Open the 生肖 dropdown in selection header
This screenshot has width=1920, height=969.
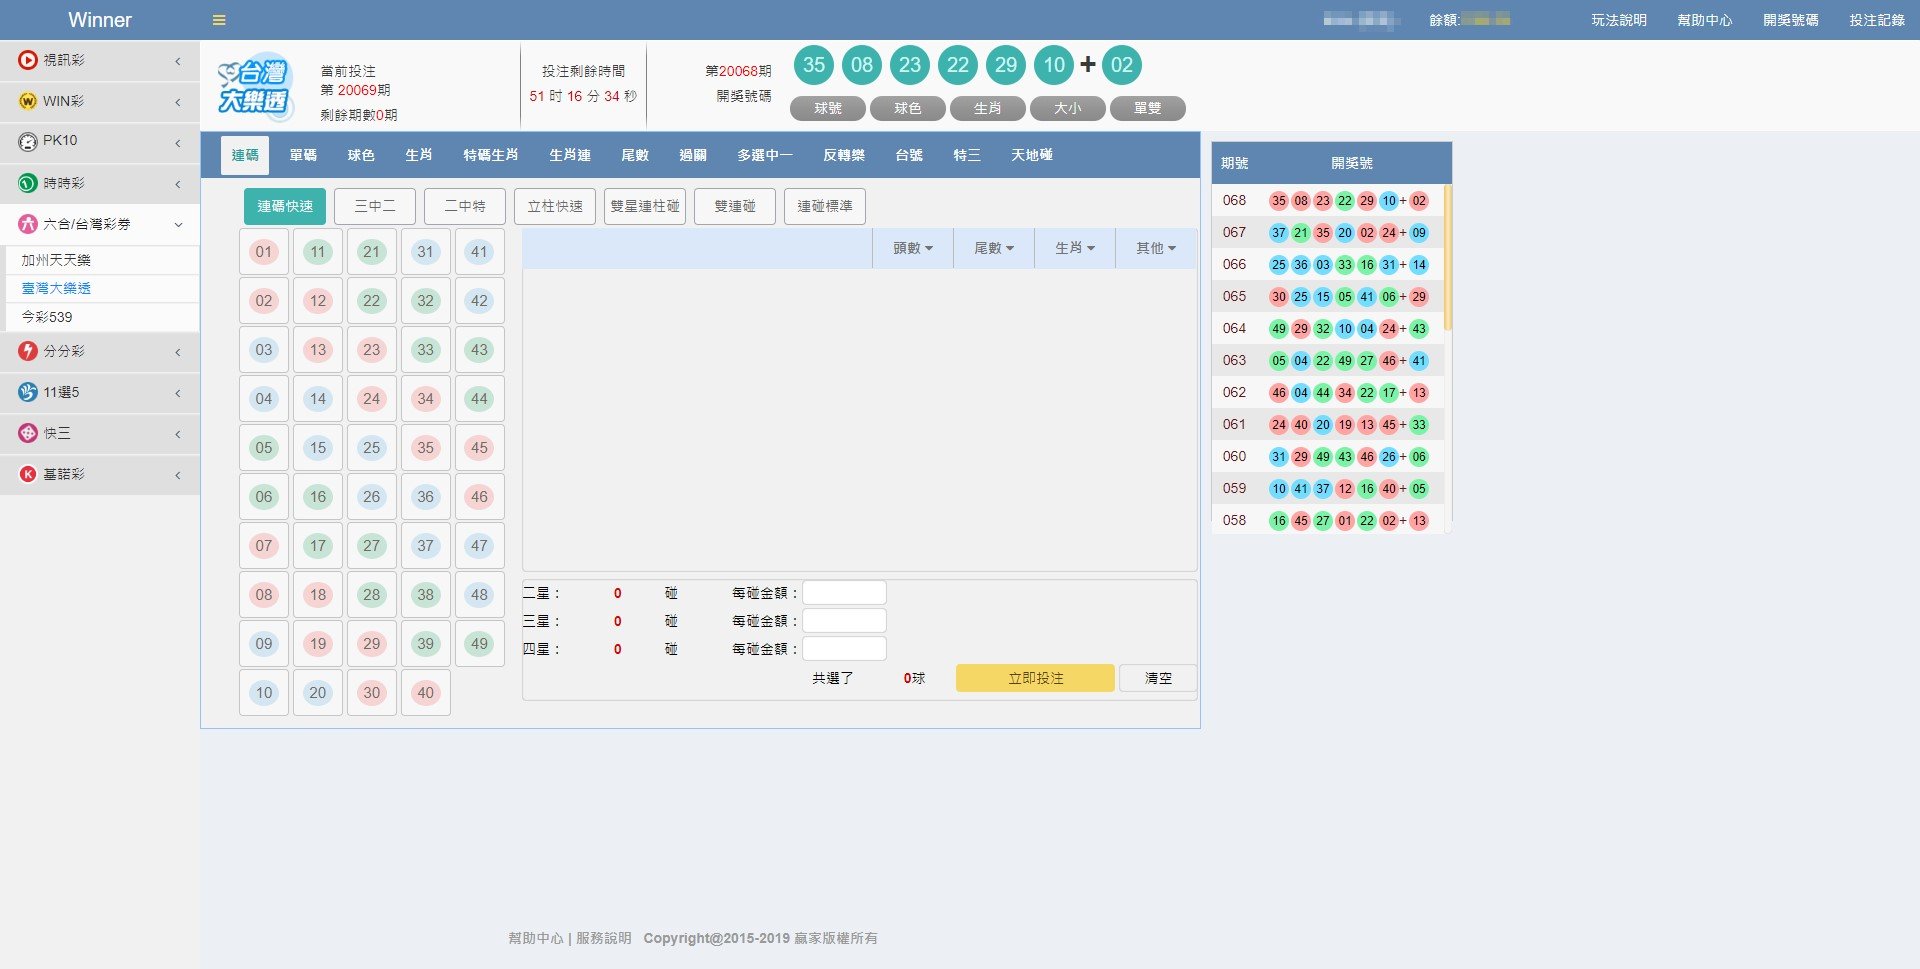(x=1075, y=248)
